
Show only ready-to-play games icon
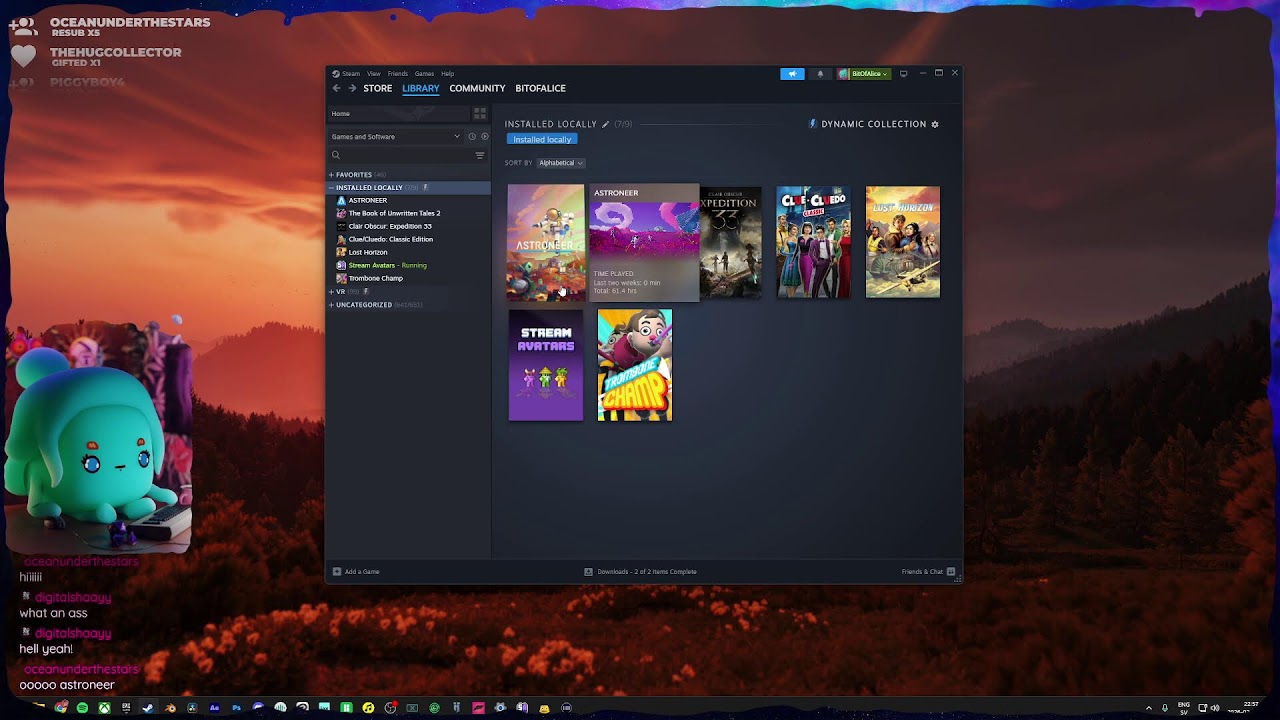pos(484,137)
